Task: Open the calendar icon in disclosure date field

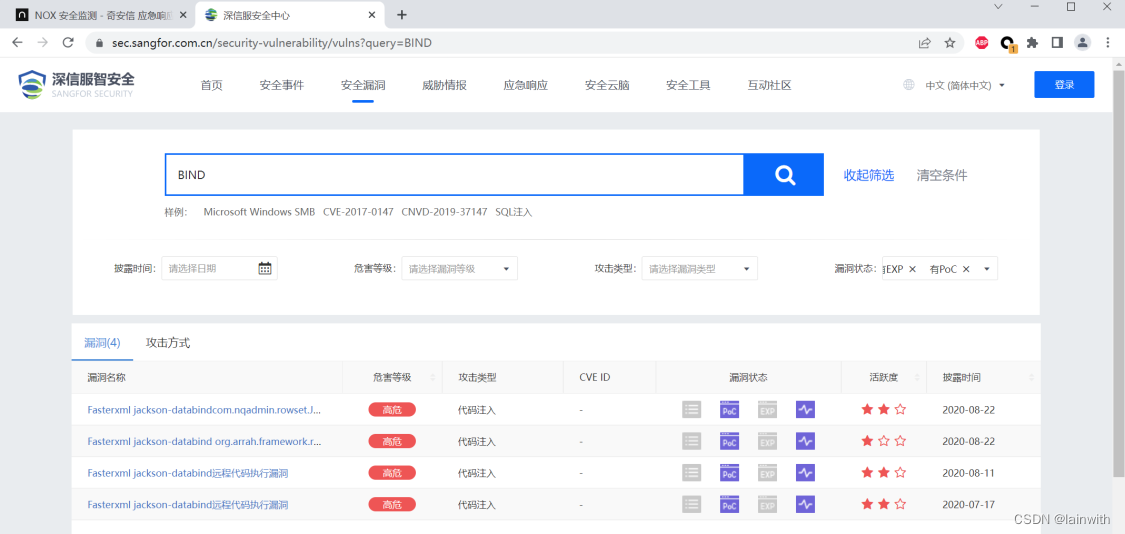Action: tap(265, 268)
